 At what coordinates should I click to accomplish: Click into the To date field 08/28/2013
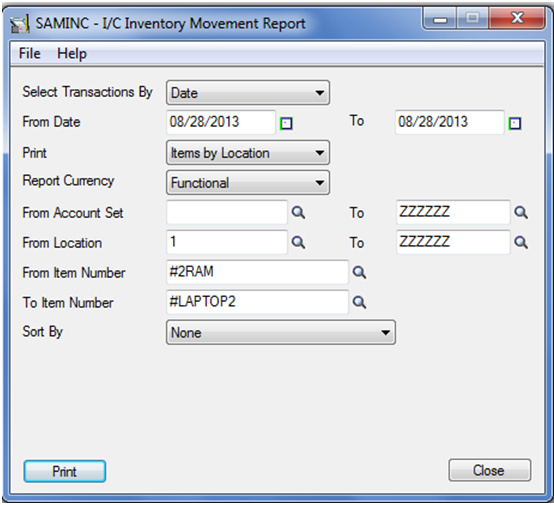(x=449, y=122)
